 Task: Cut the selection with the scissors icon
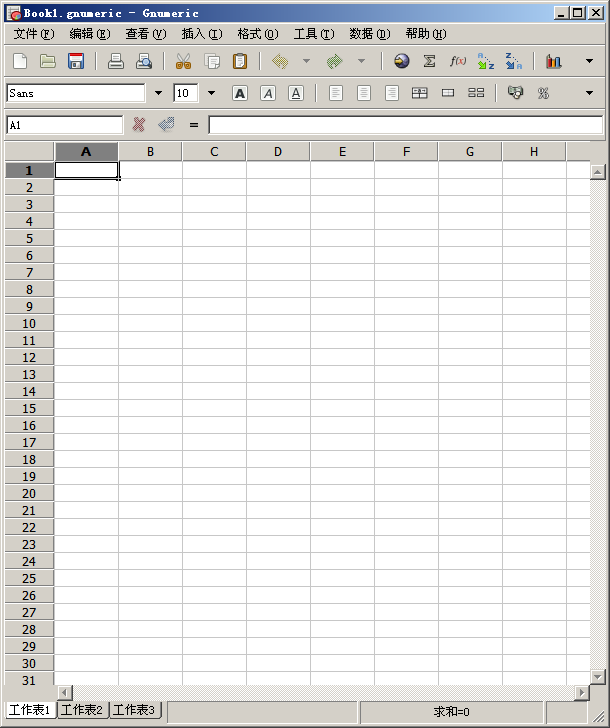(x=183, y=61)
